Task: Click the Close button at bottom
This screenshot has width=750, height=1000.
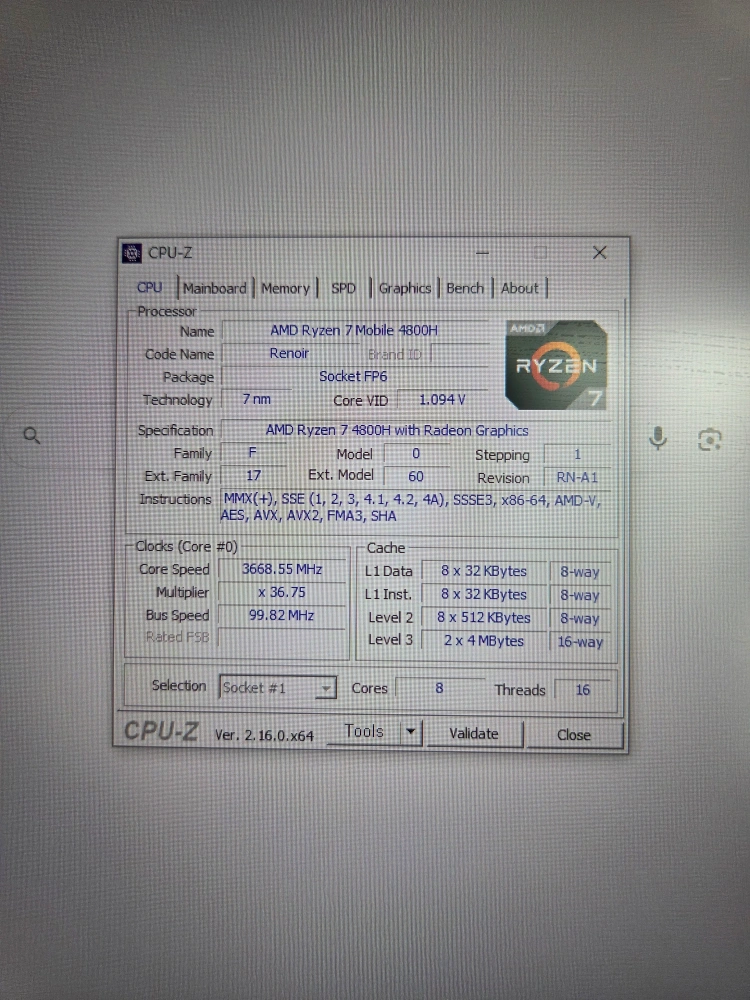Action: pyautogui.click(x=574, y=735)
